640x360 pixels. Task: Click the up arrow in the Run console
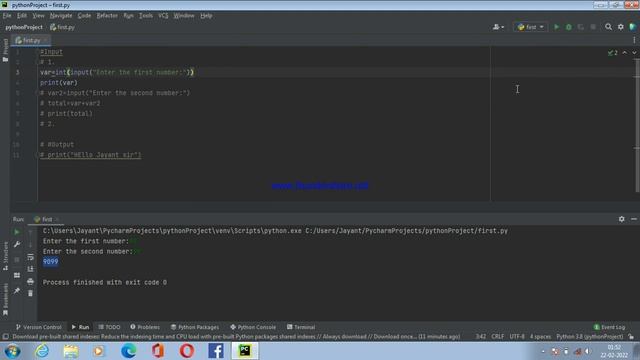(x=31, y=232)
